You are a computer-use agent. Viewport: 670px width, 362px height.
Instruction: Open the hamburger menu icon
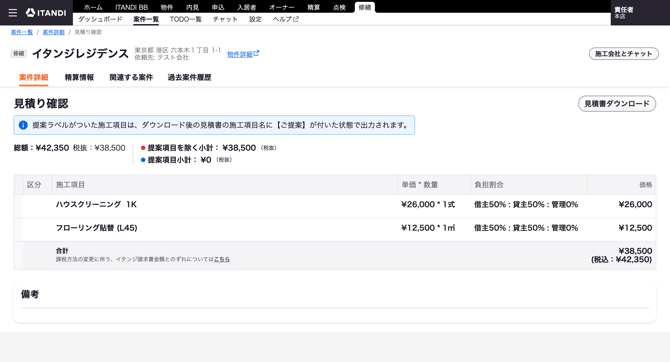13,13
